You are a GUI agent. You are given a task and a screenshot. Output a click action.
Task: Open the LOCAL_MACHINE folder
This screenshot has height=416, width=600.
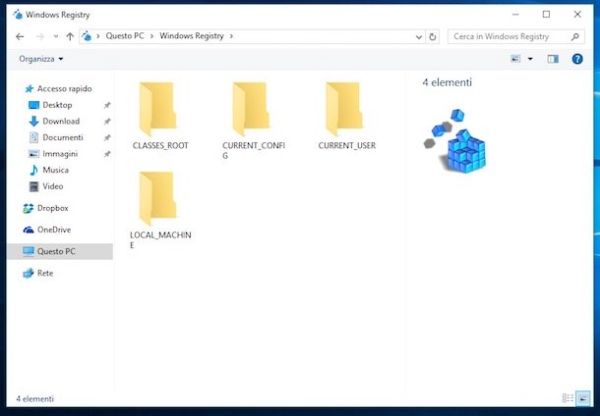tap(159, 202)
